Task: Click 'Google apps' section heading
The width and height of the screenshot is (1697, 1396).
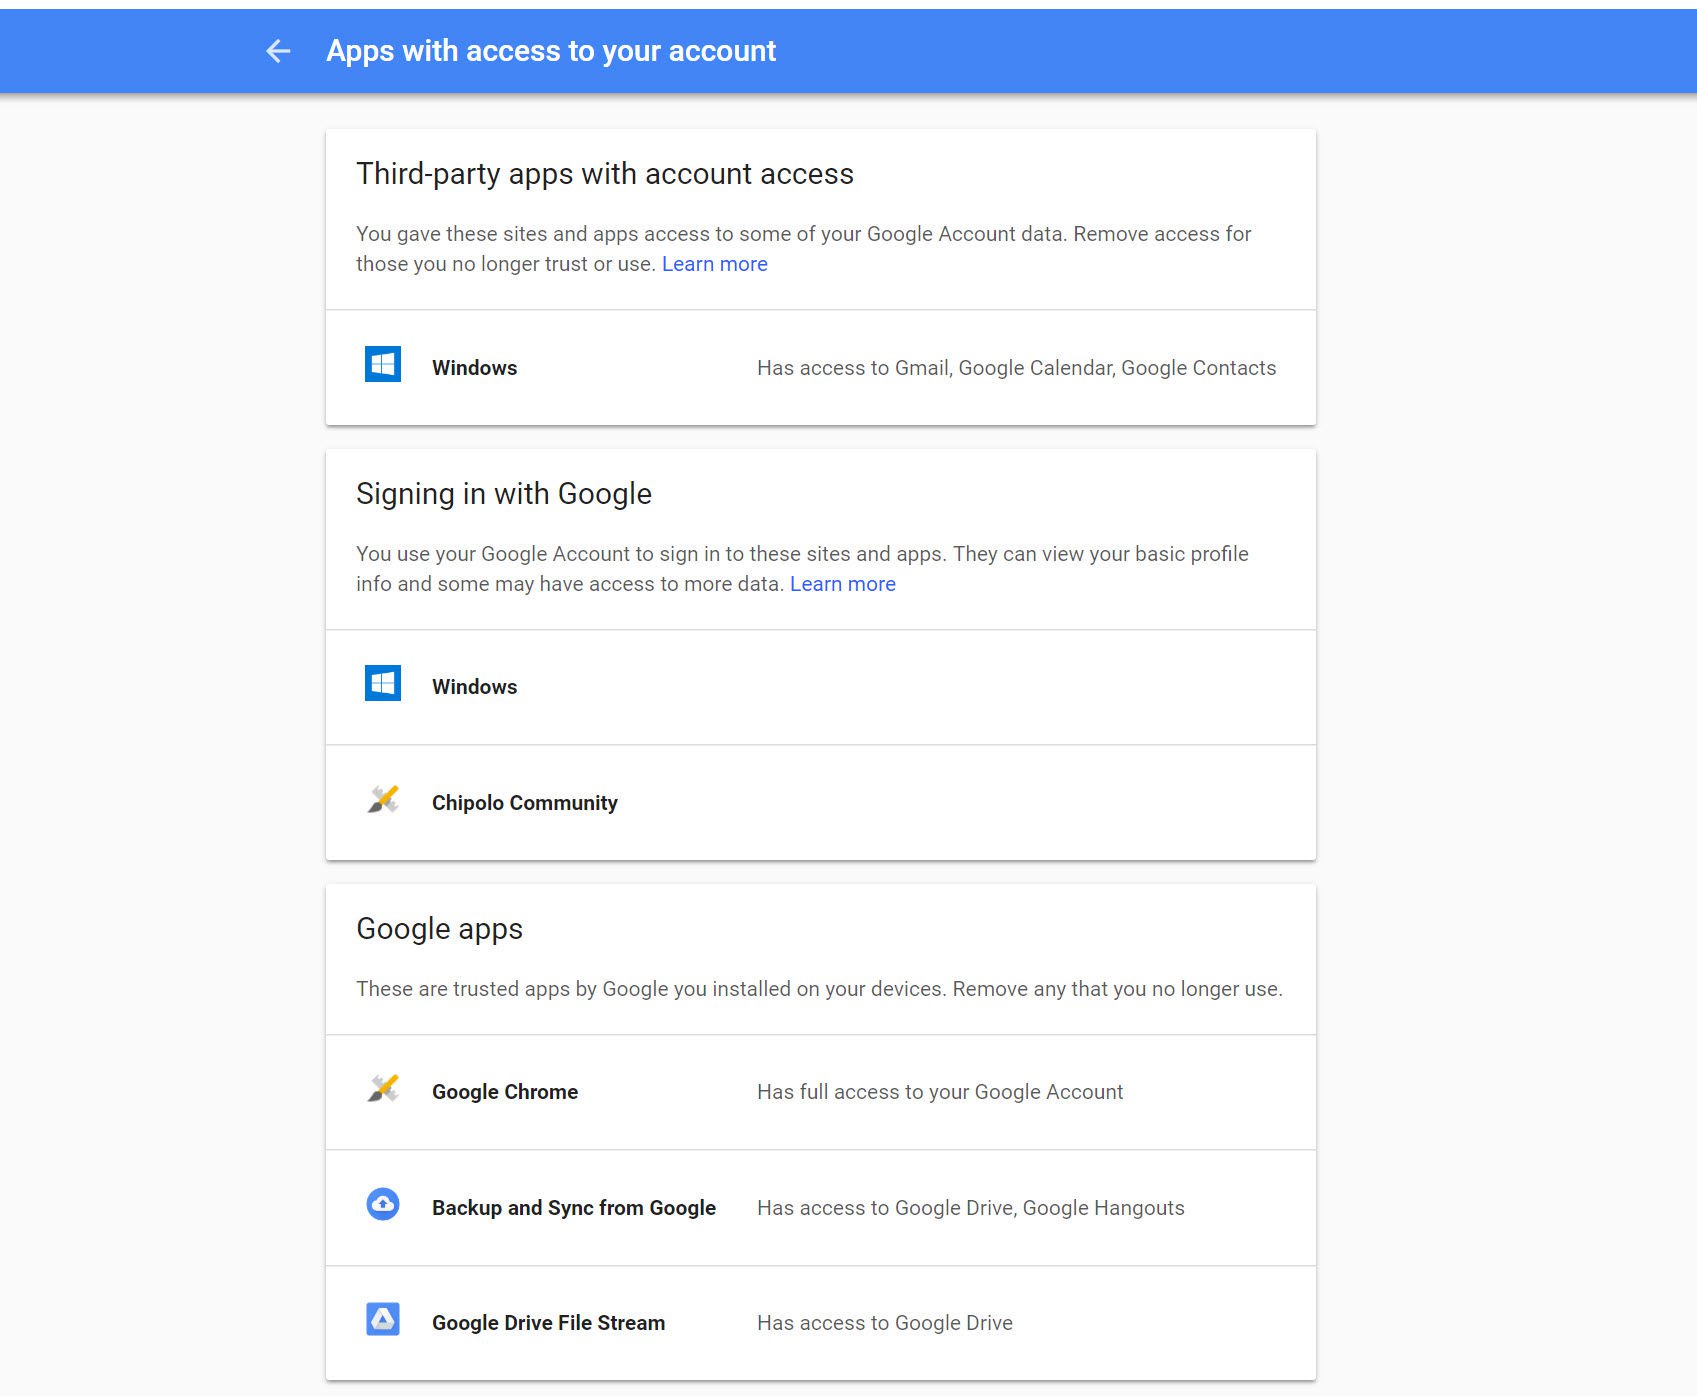Action: 440,929
